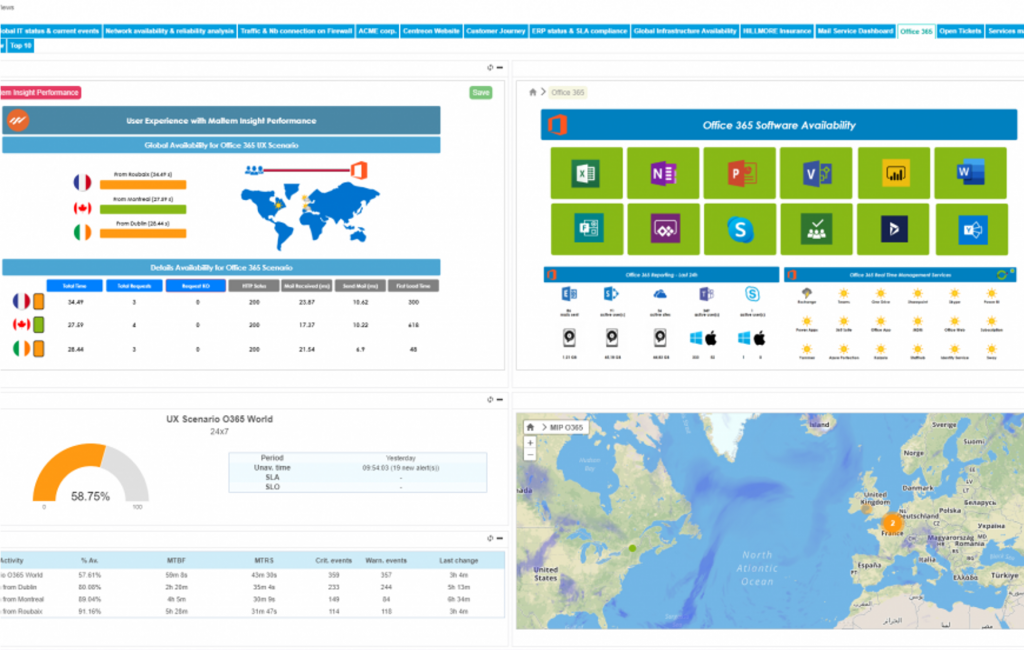The height and width of the screenshot is (650, 1024).
Task: Click the green map marker in North America
Action: (632, 548)
